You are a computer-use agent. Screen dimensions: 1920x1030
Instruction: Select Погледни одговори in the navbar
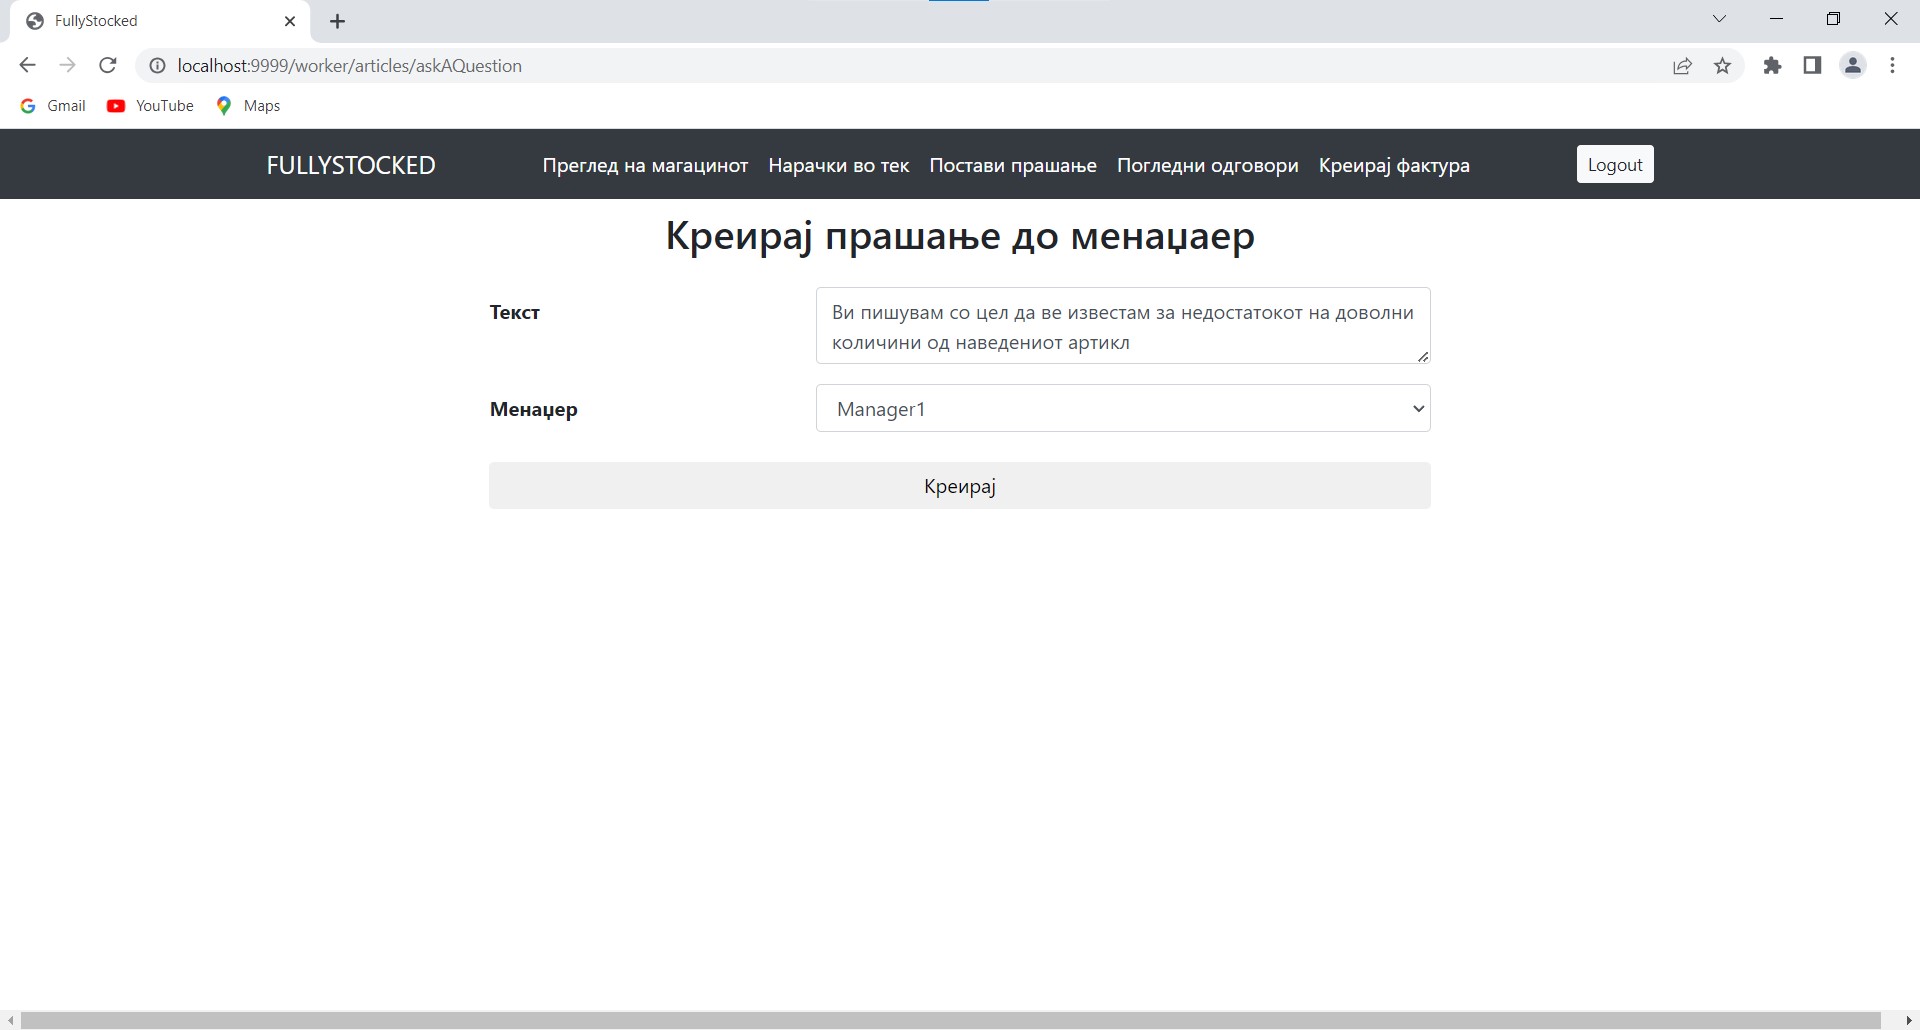tap(1207, 165)
